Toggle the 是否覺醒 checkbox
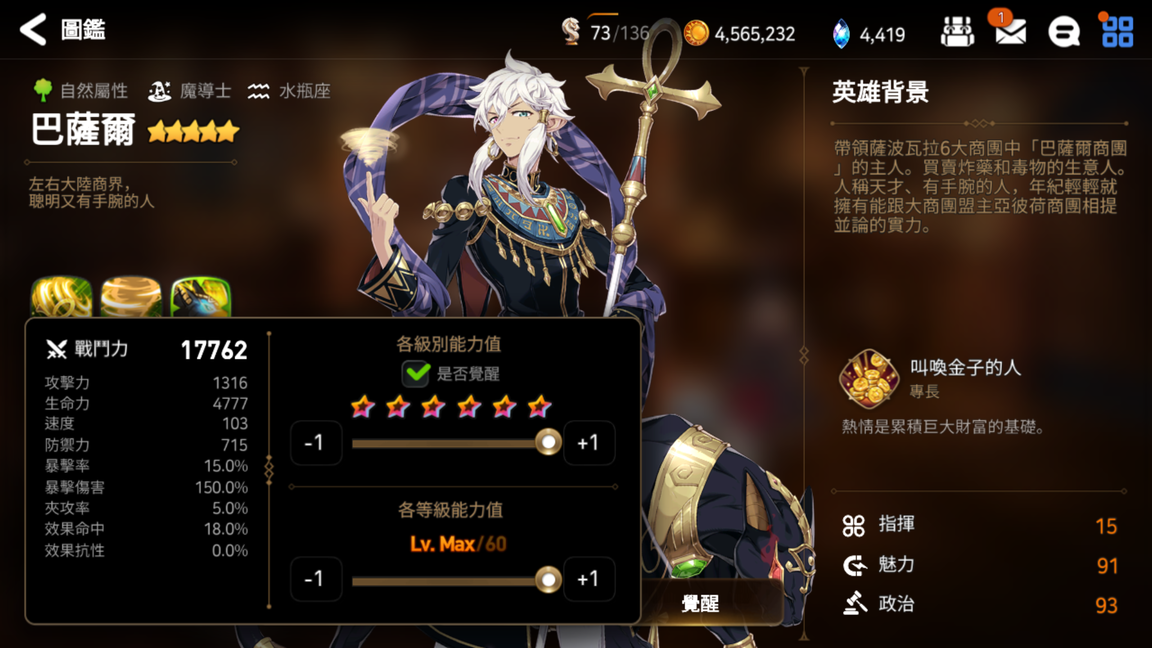Image resolution: width=1152 pixels, height=648 pixels. pos(416,373)
